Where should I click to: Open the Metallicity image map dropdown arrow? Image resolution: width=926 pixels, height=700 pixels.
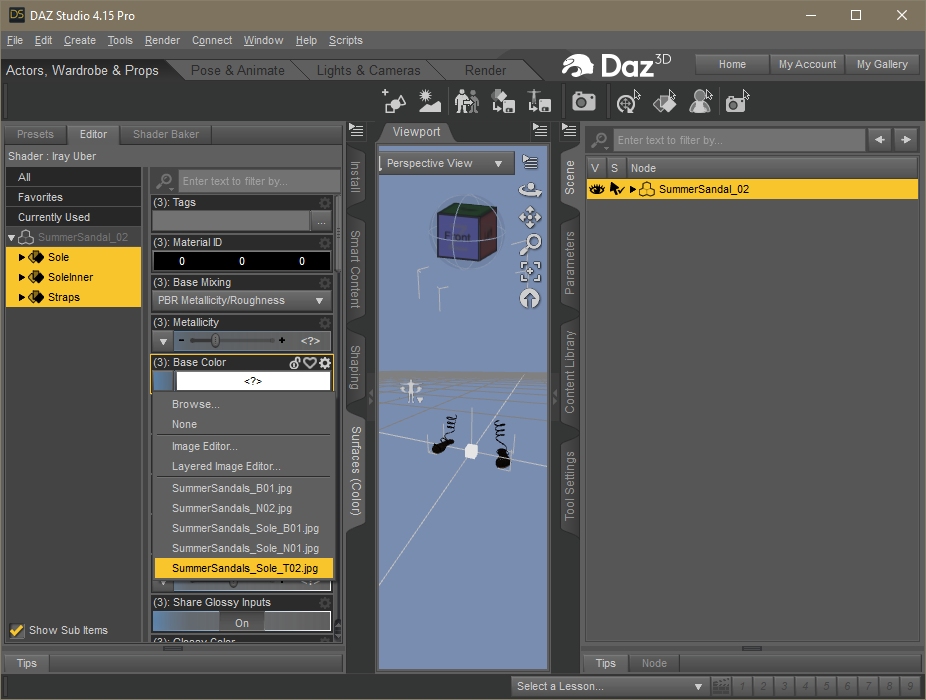[163, 341]
